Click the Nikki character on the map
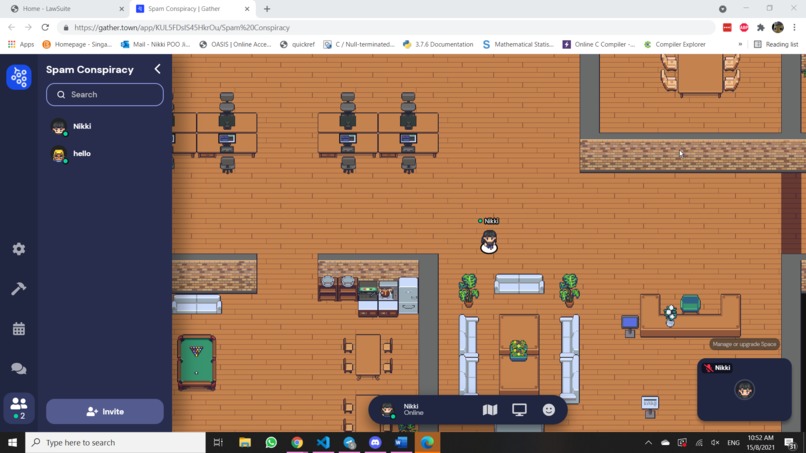Viewport: 806px width, 453px height. click(x=489, y=242)
